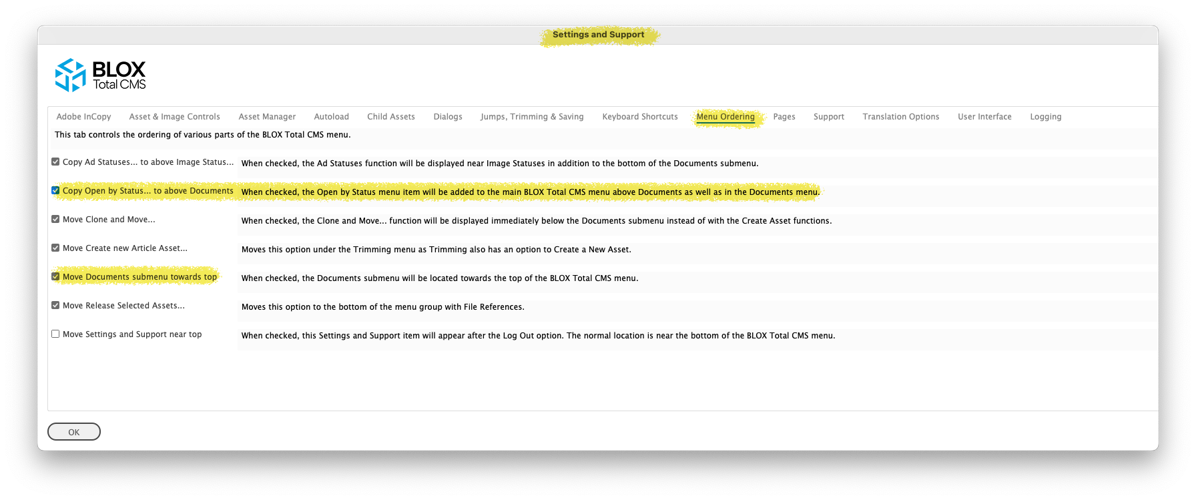Click the Open by Status description text
The image size is (1196, 500).
[x=530, y=192]
